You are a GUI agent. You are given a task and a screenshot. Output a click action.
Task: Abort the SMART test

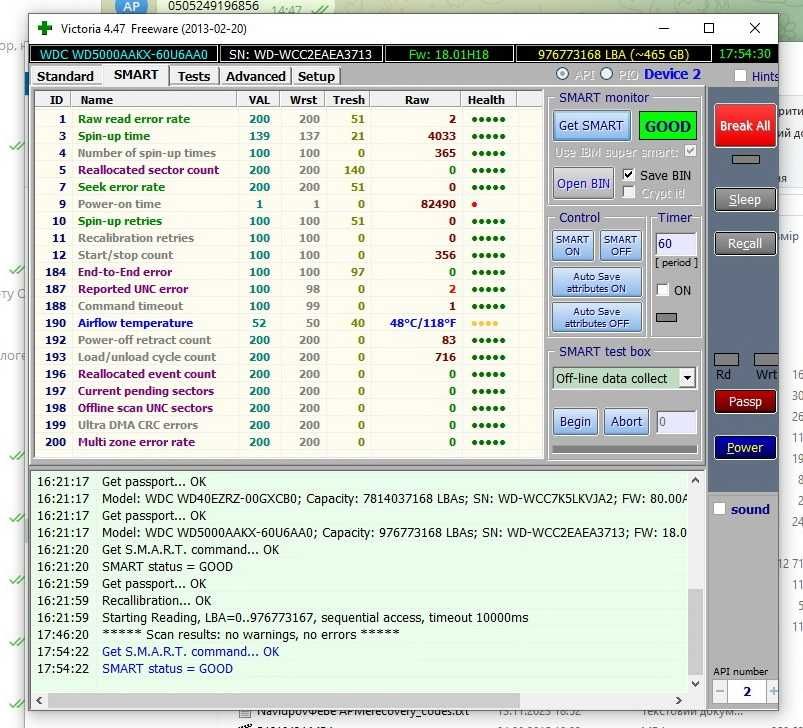[626, 422]
